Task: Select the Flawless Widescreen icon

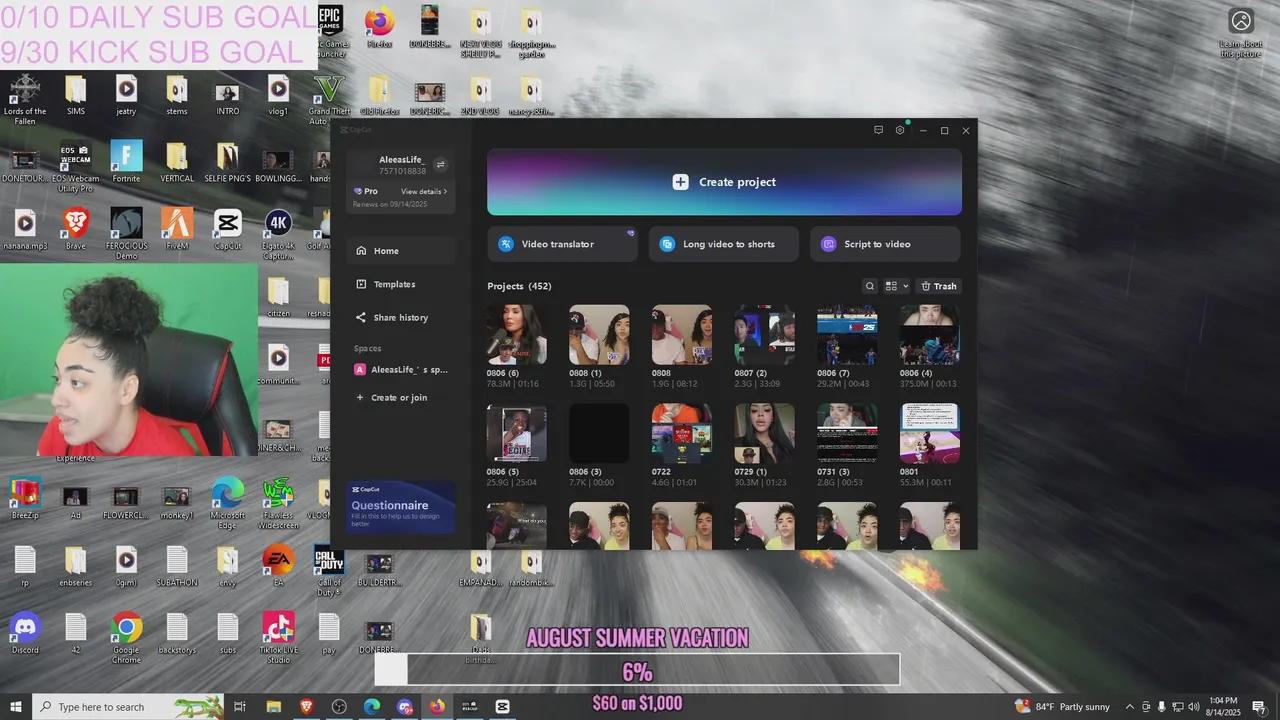Action: click(x=278, y=504)
